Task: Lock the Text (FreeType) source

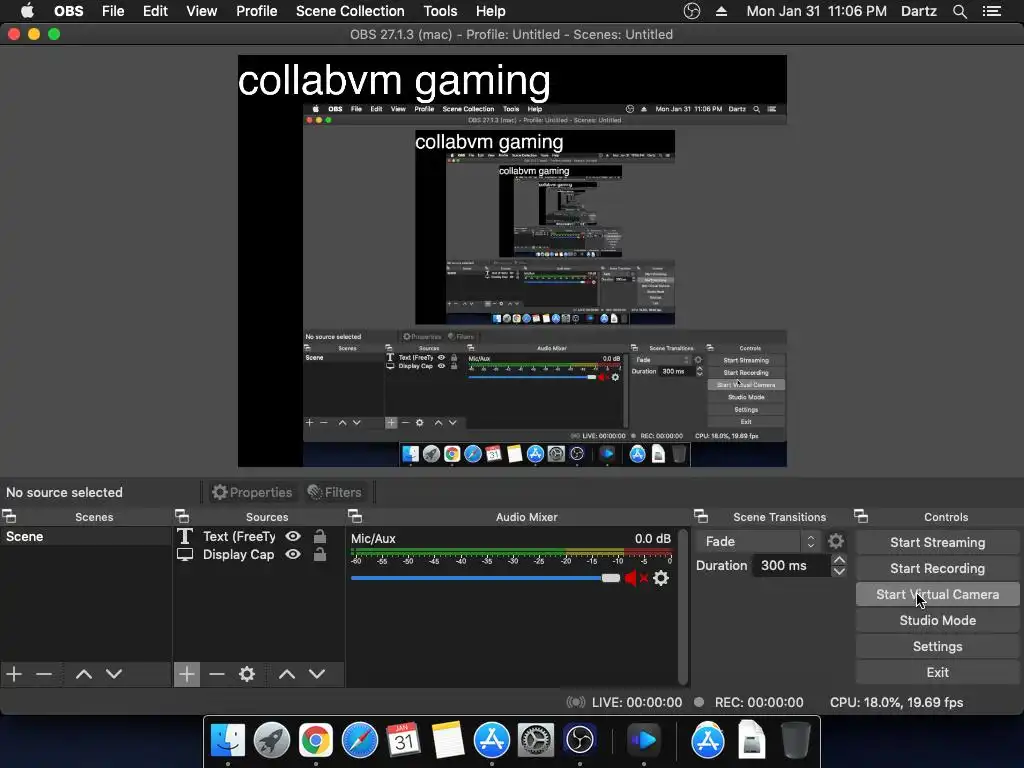Action: pyautogui.click(x=319, y=536)
